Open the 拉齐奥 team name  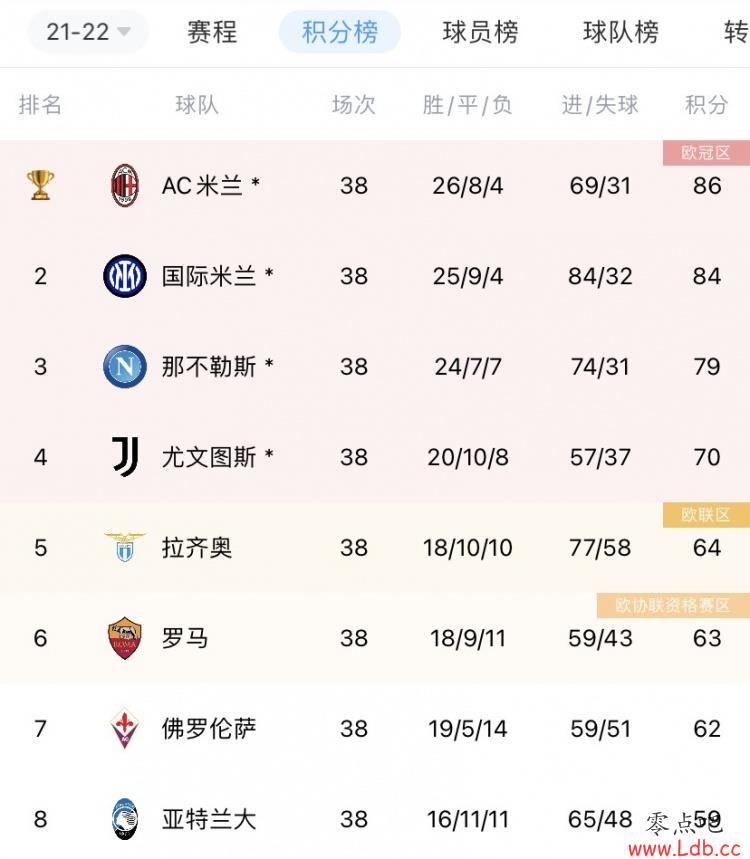[197, 548]
